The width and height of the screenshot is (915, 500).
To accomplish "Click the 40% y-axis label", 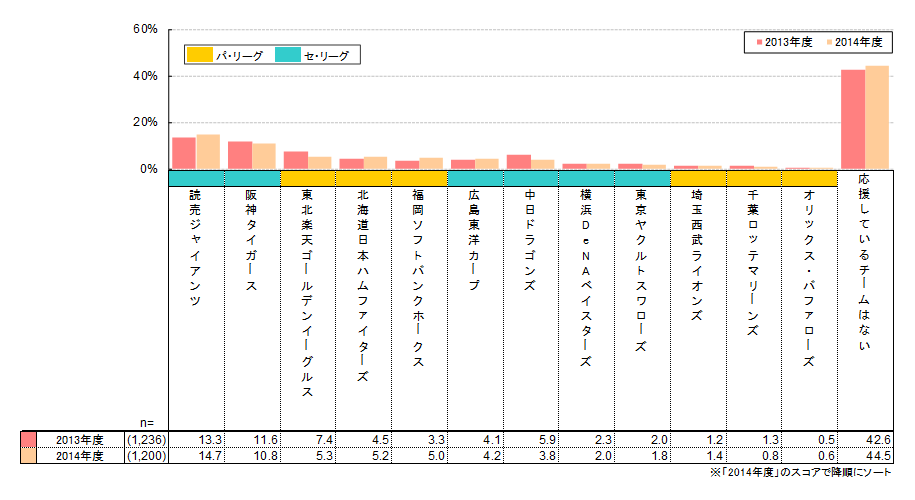I will coord(145,76).
